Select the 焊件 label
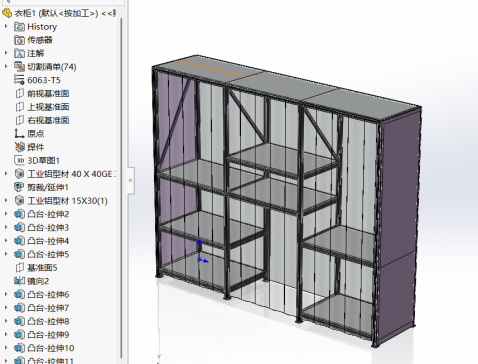Screen dimensions: 478x364 36,147
